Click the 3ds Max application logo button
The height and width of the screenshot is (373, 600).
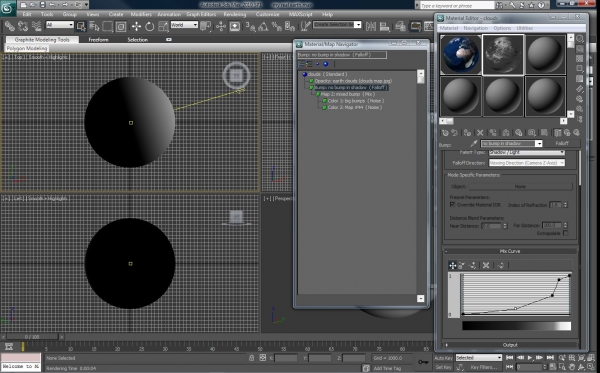pos(8,8)
